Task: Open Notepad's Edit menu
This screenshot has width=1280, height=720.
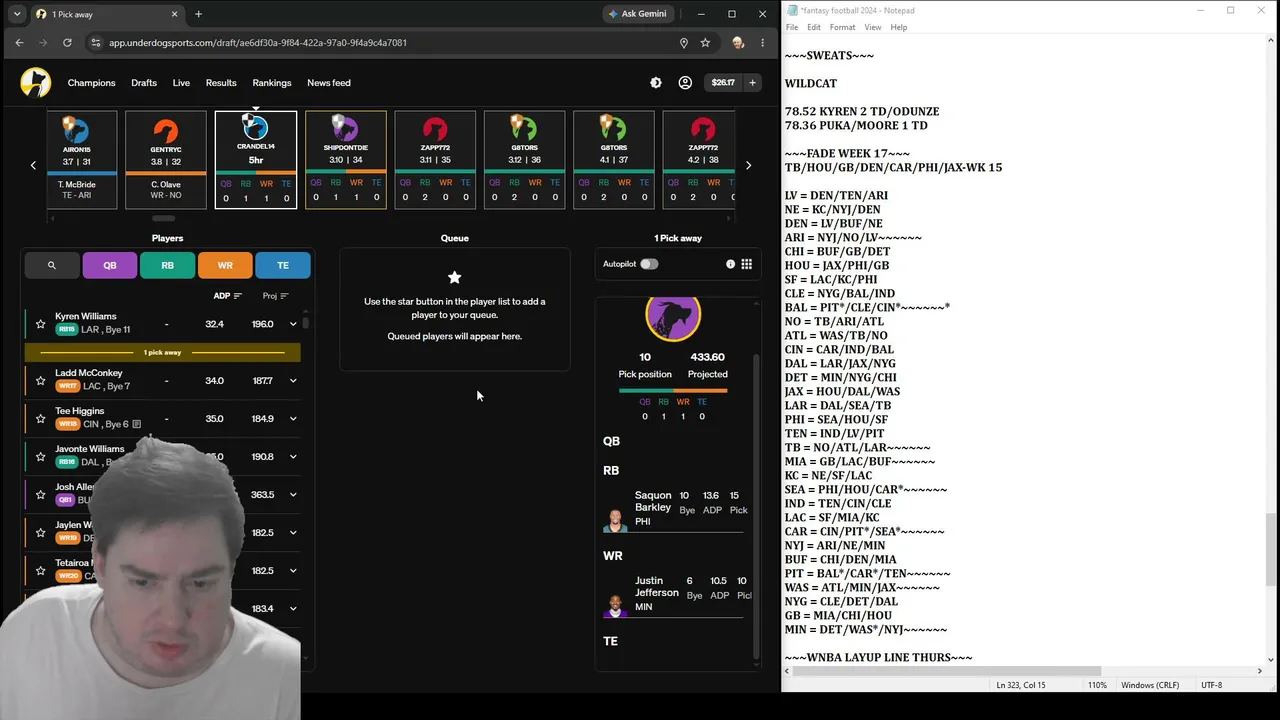Action: [x=814, y=27]
